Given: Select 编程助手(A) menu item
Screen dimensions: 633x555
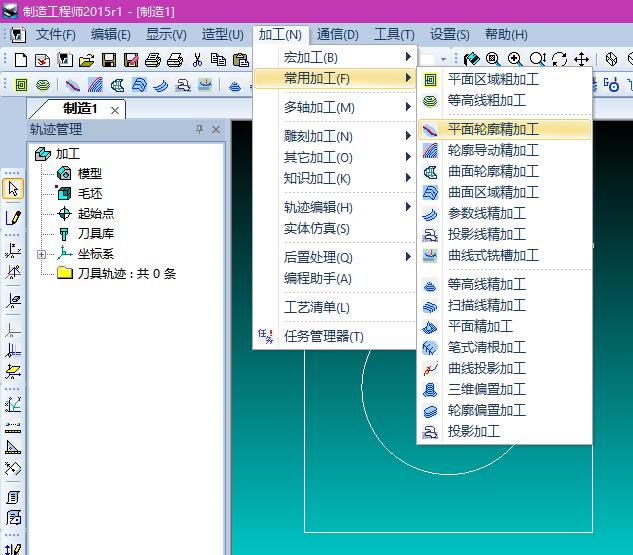Looking at the screenshot, I should [335, 278].
